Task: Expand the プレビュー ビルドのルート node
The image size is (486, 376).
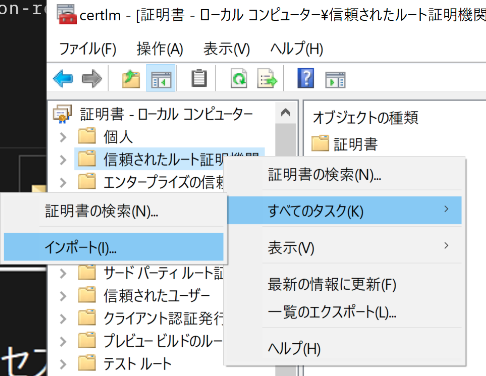Action: click(x=63, y=341)
